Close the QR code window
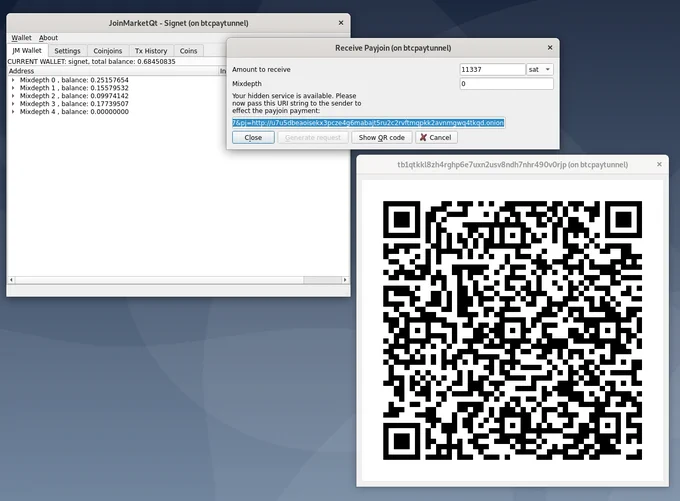This screenshot has width=680, height=501. pos(659,164)
